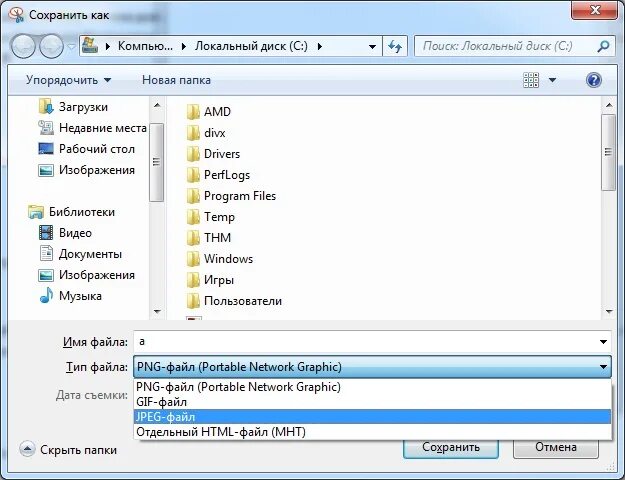
Task: Select Недавние места in navigation pane
Action: (103, 128)
